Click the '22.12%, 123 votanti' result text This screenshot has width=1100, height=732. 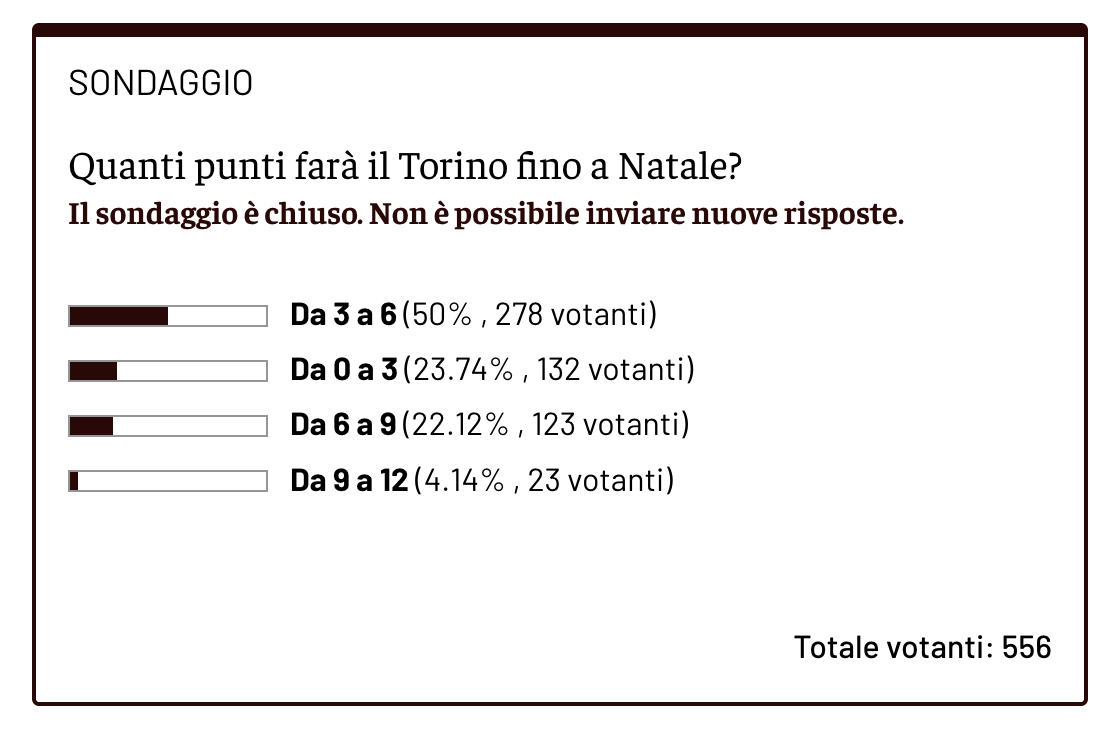(547, 426)
